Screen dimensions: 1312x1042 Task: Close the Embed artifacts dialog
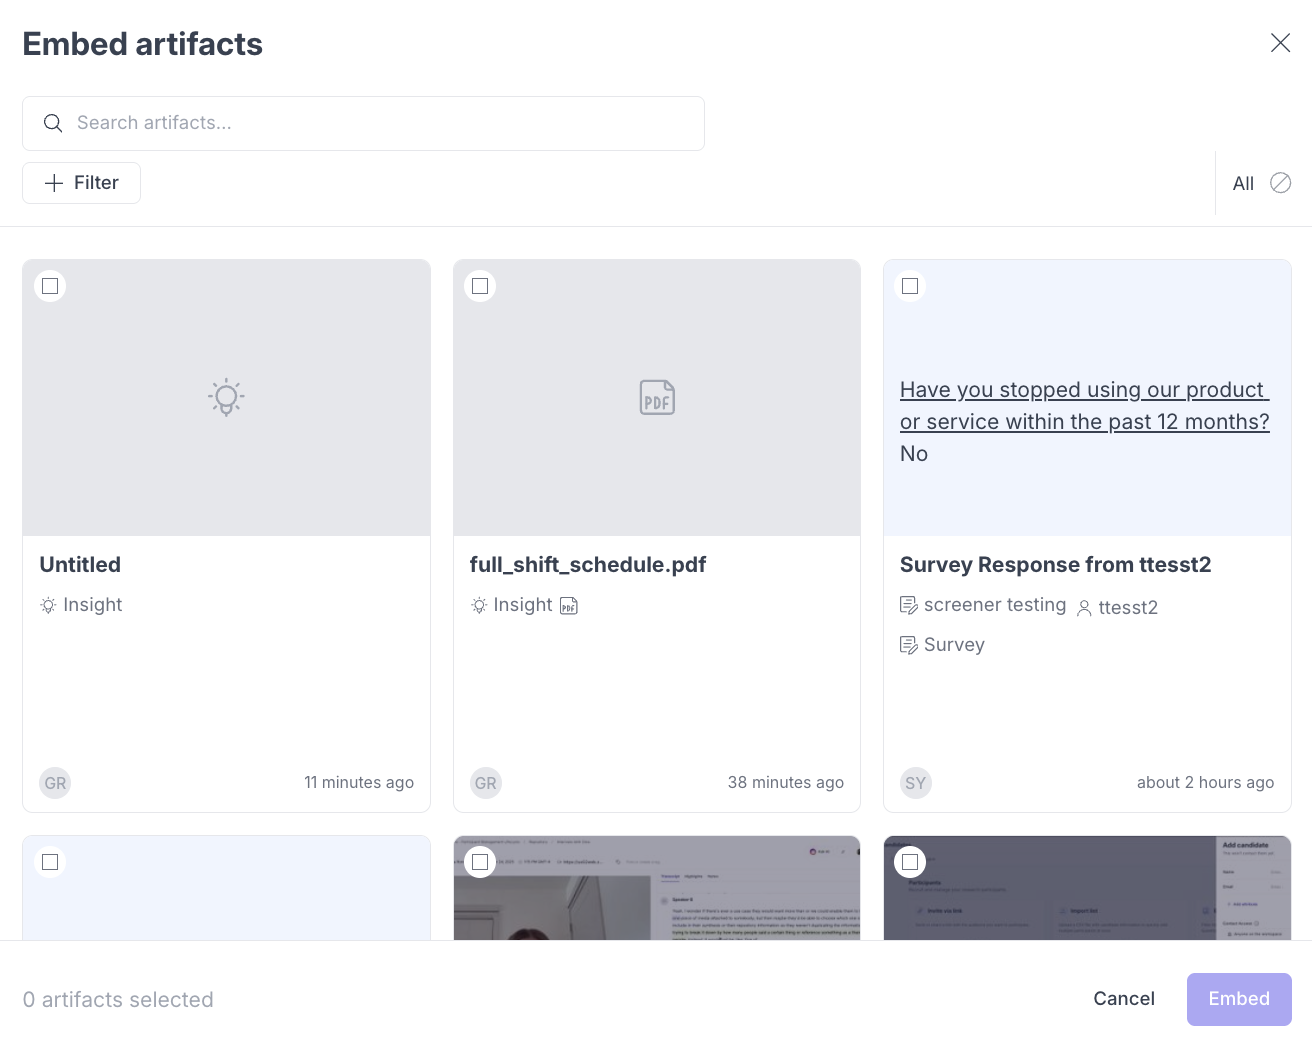[x=1280, y=43]
